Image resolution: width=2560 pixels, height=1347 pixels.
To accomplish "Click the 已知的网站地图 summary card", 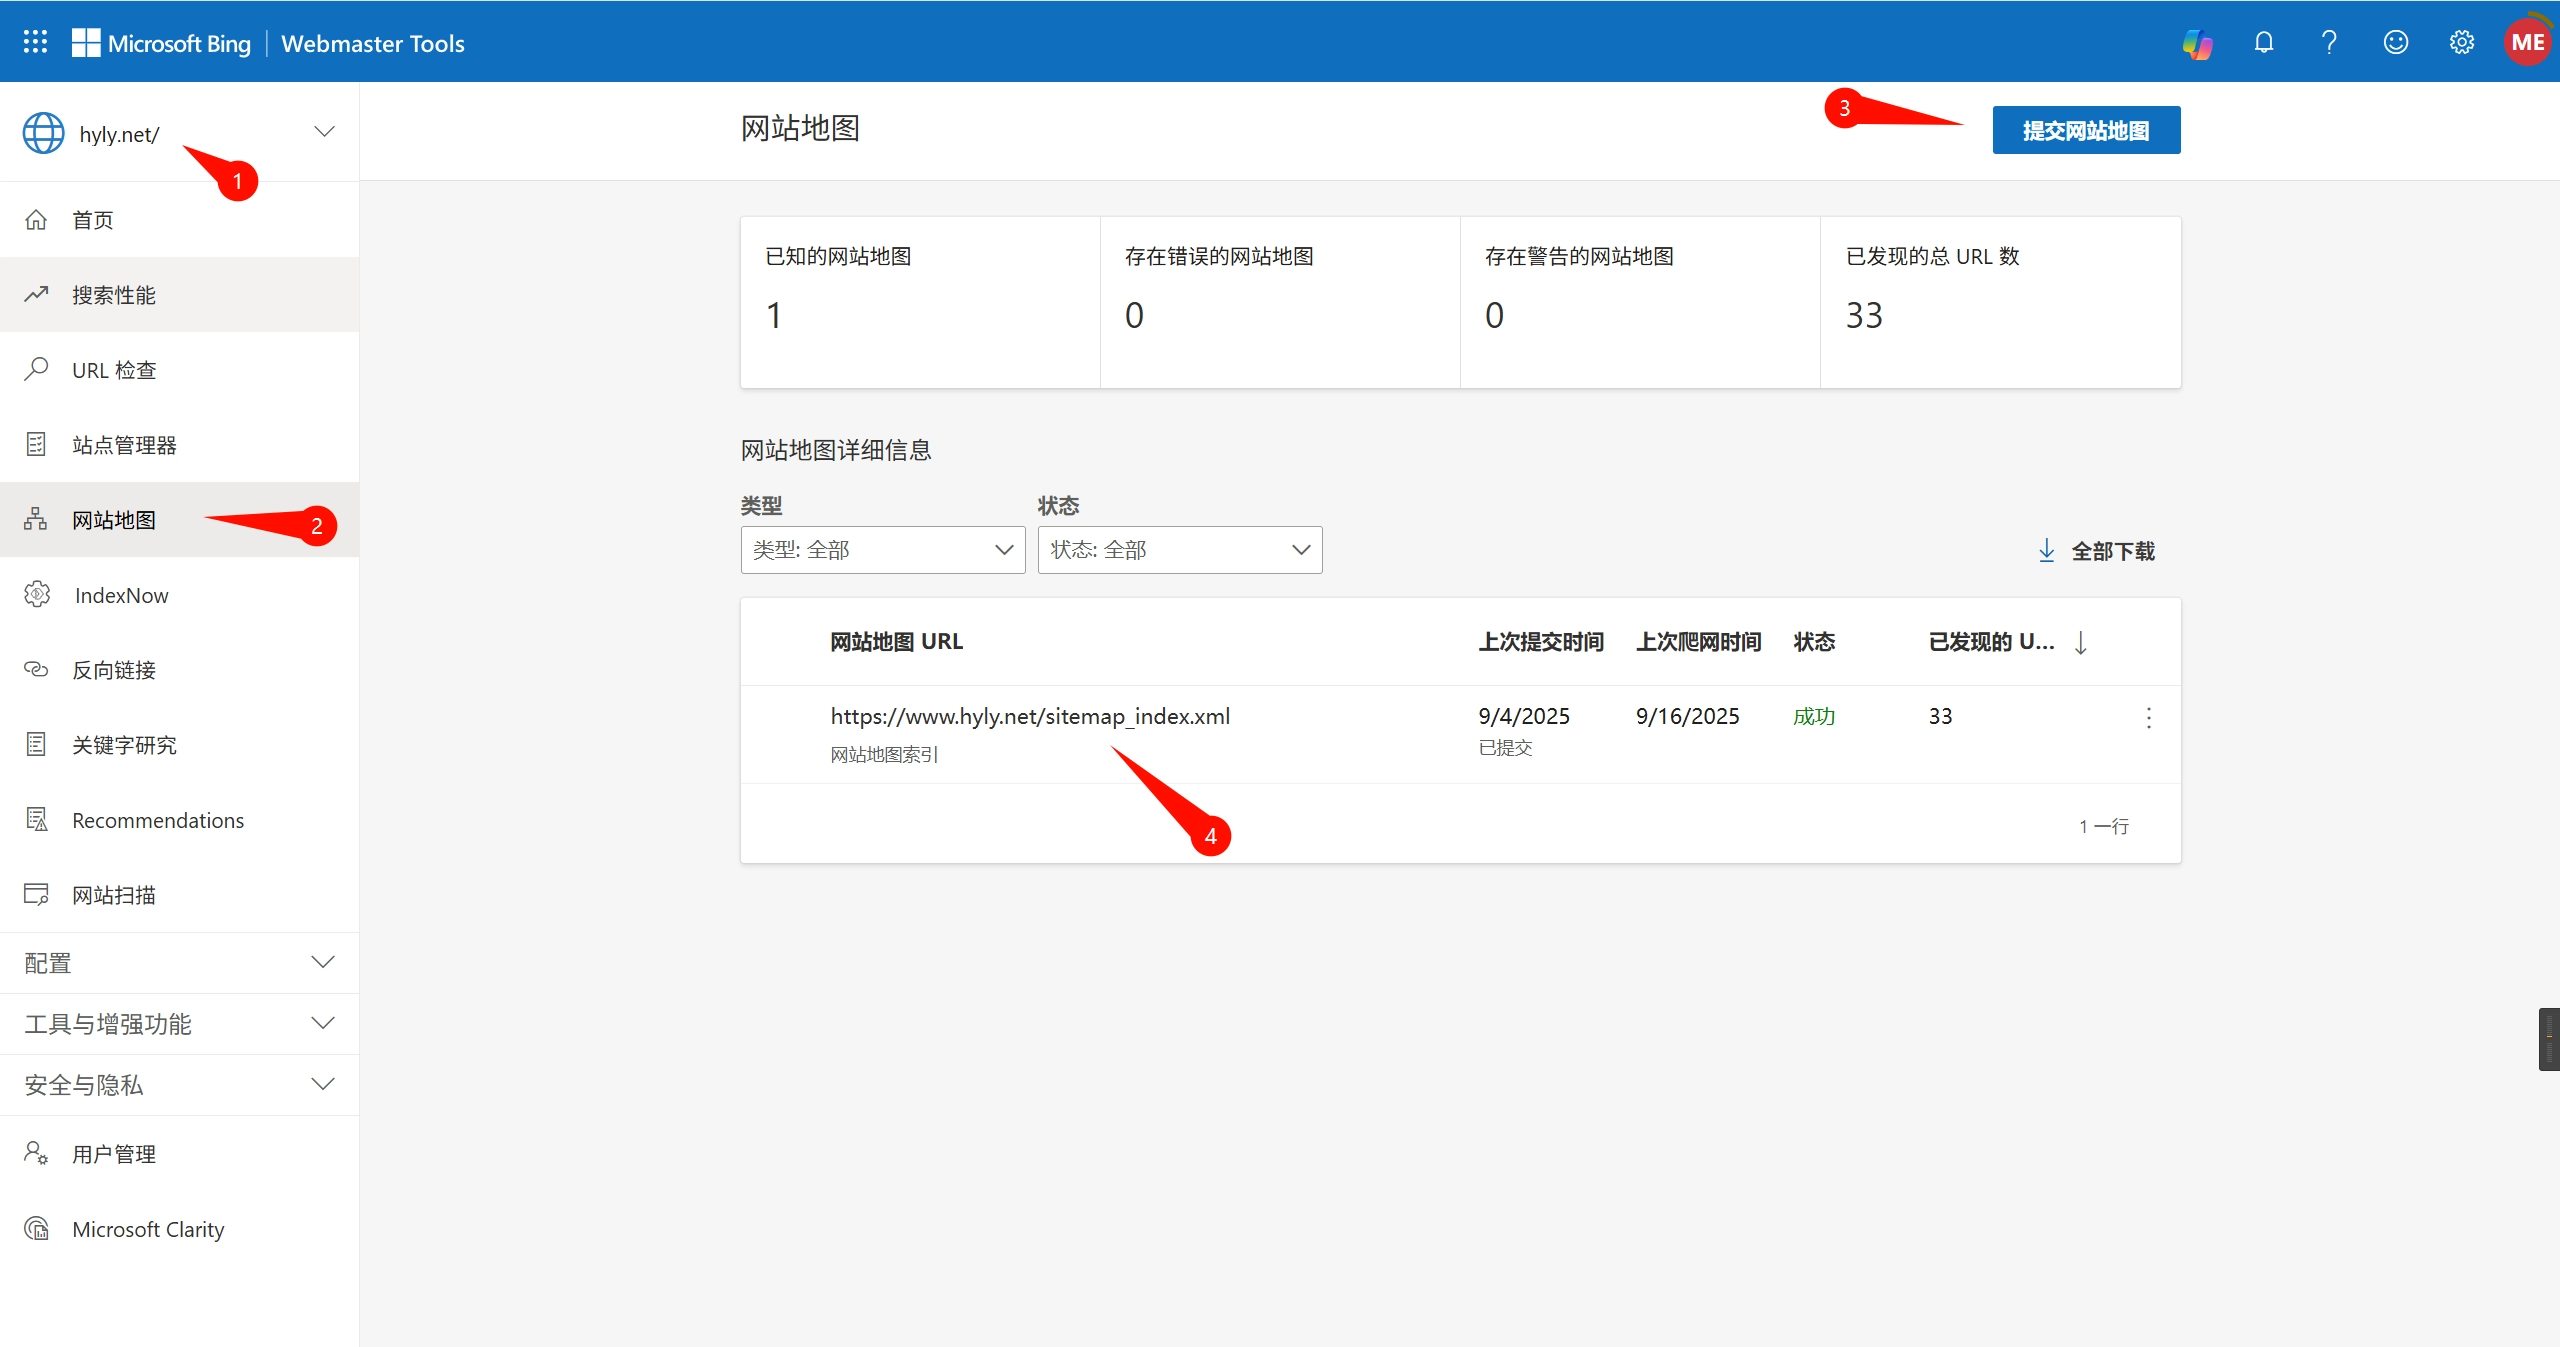I will (x=920, y=302).
